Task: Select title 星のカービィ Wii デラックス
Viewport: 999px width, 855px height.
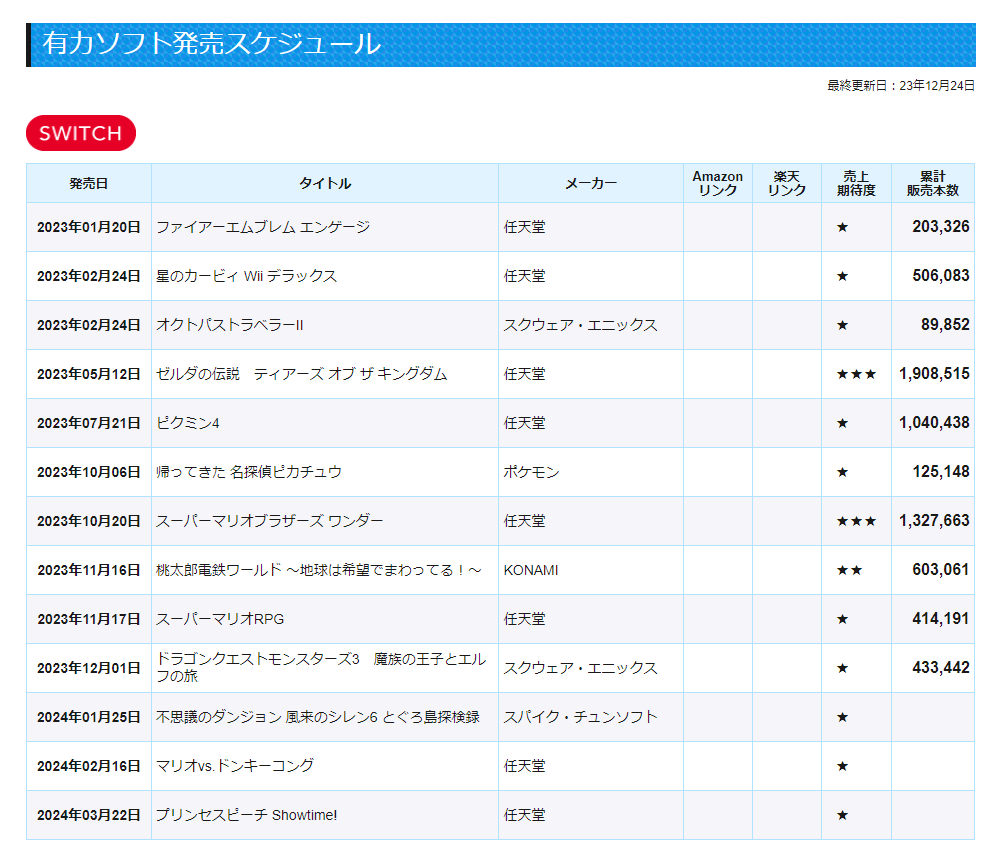Action: point(247,276)
